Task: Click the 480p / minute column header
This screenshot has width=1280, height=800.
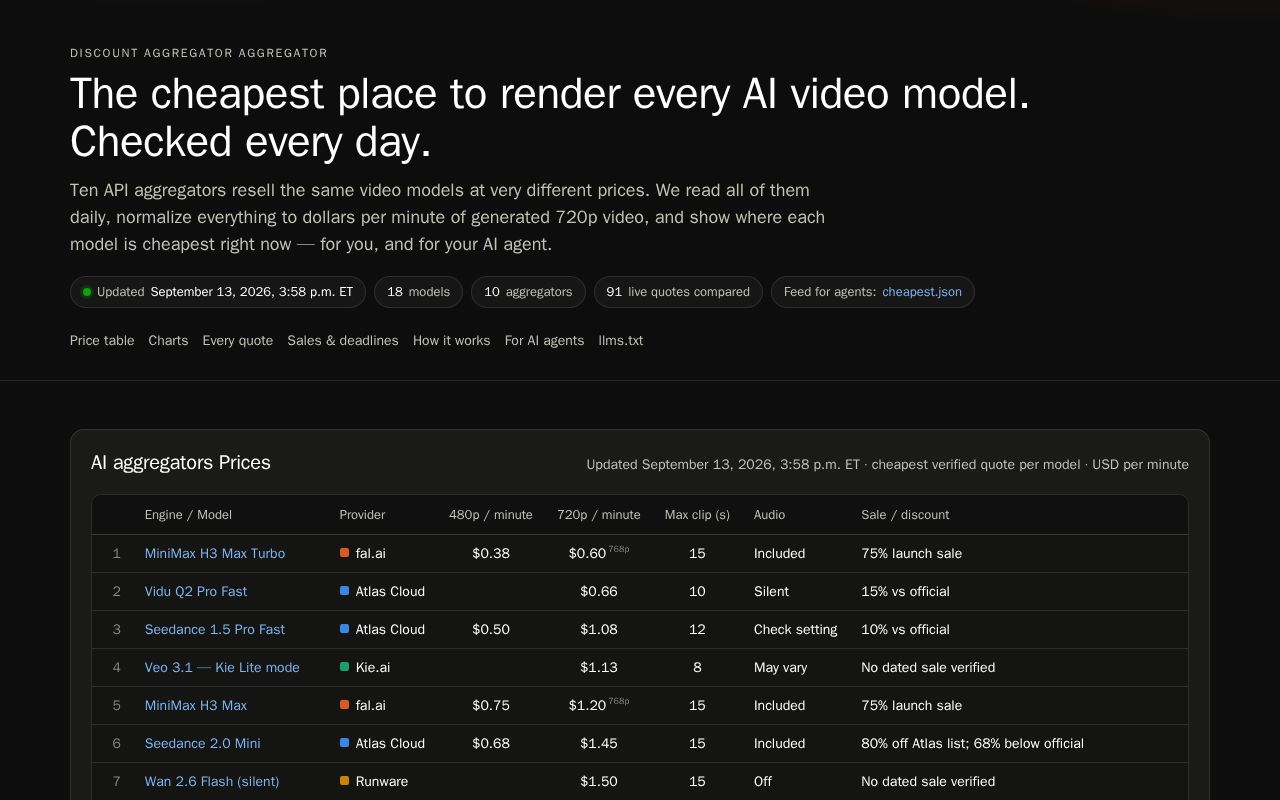Action: pyautogui.click(x=491, y=515)
